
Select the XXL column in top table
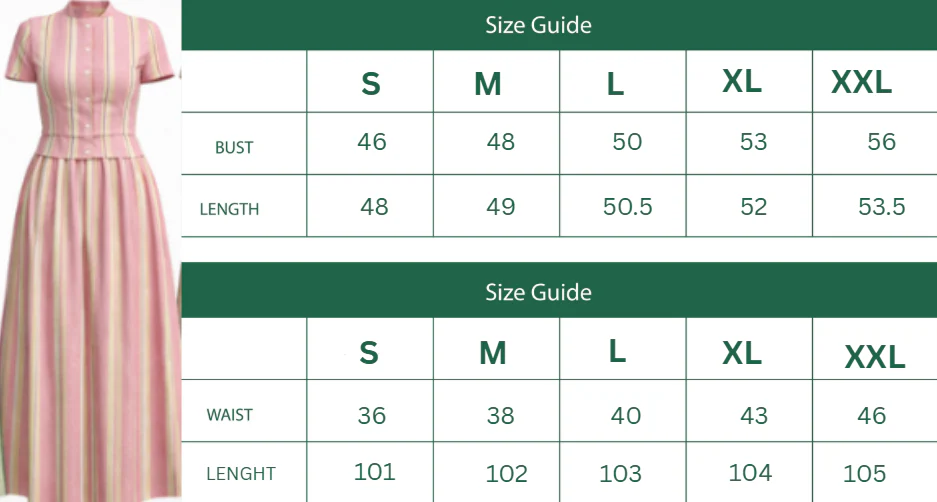tap(861, 82)
